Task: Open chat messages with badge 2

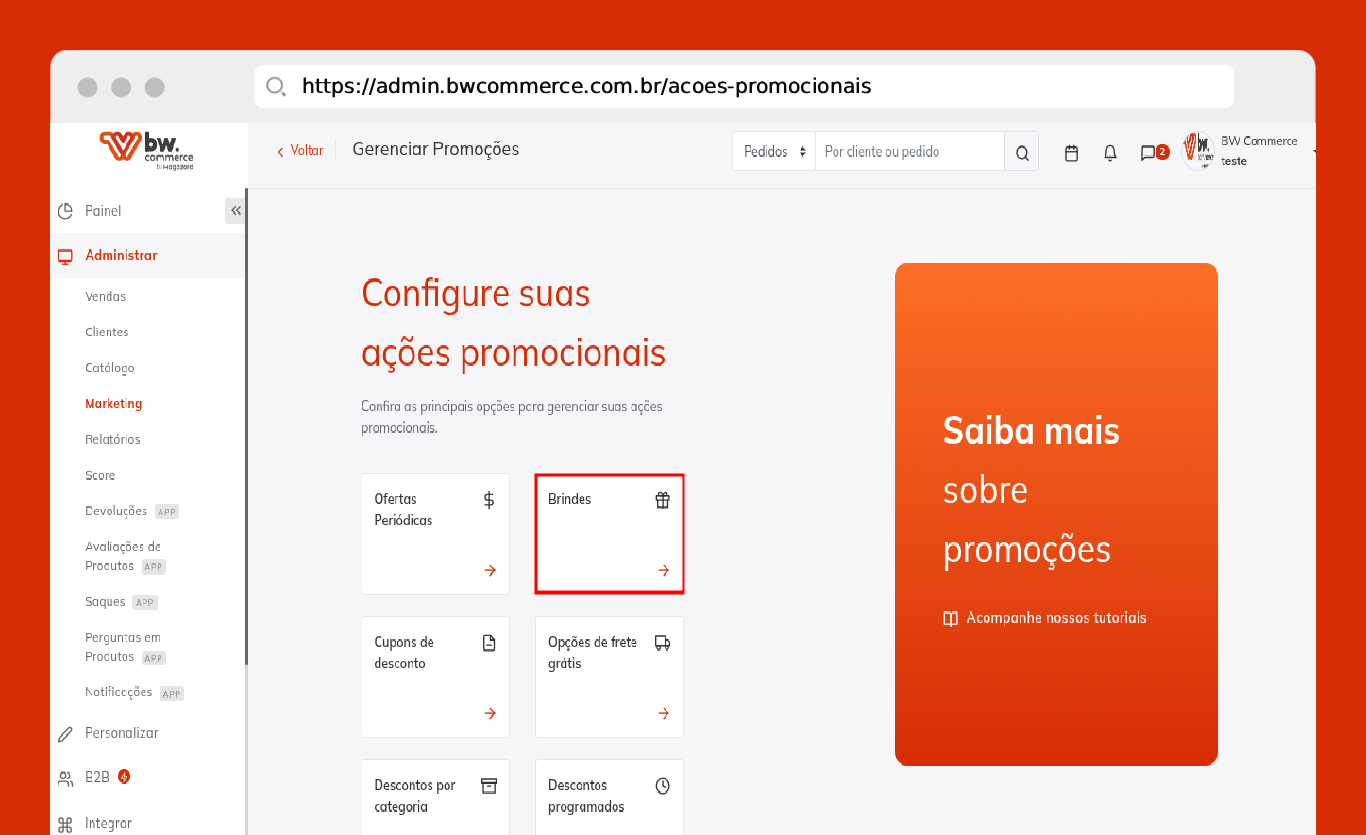Action: click(1149, 153)
